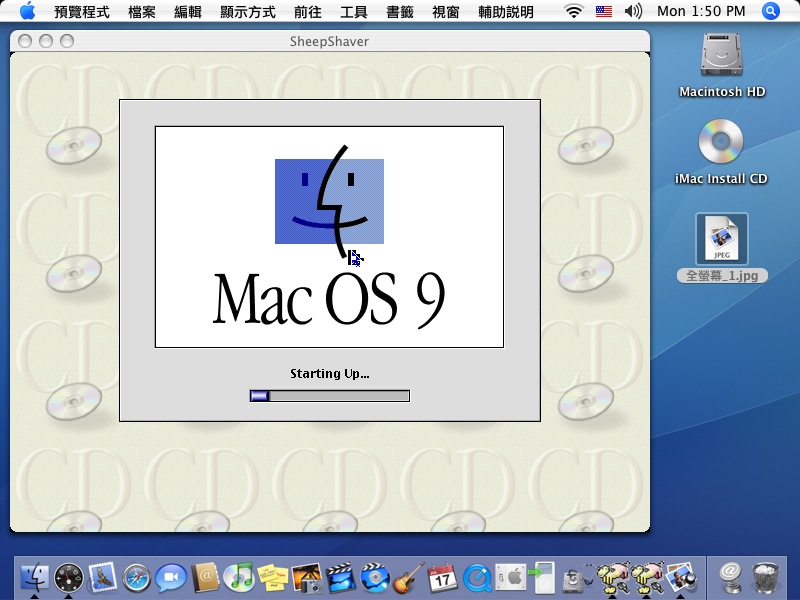Launch Dashboard from the Dock

point(68,577)
